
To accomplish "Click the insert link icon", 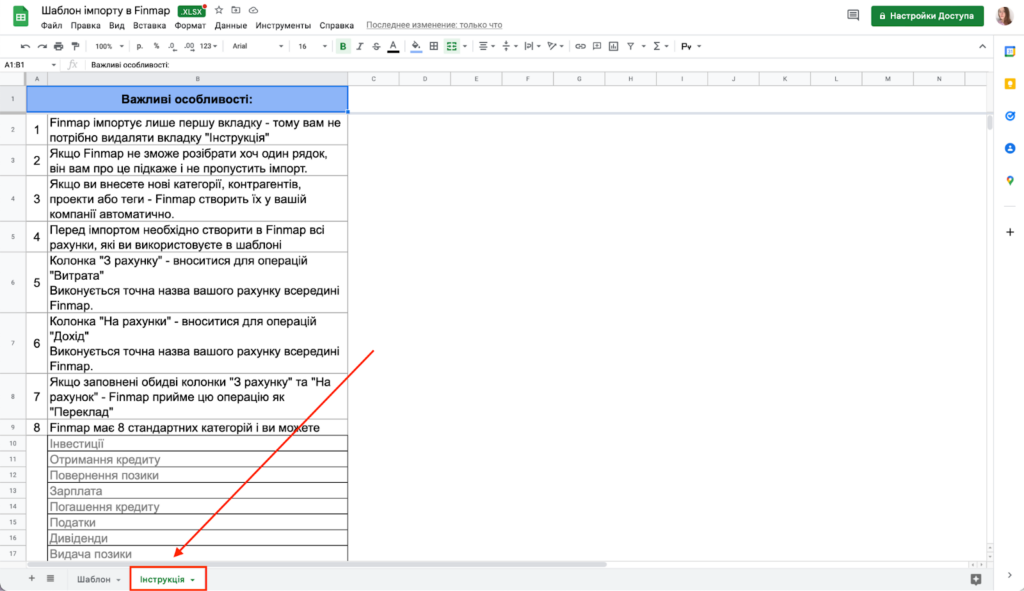I will 580,46.
